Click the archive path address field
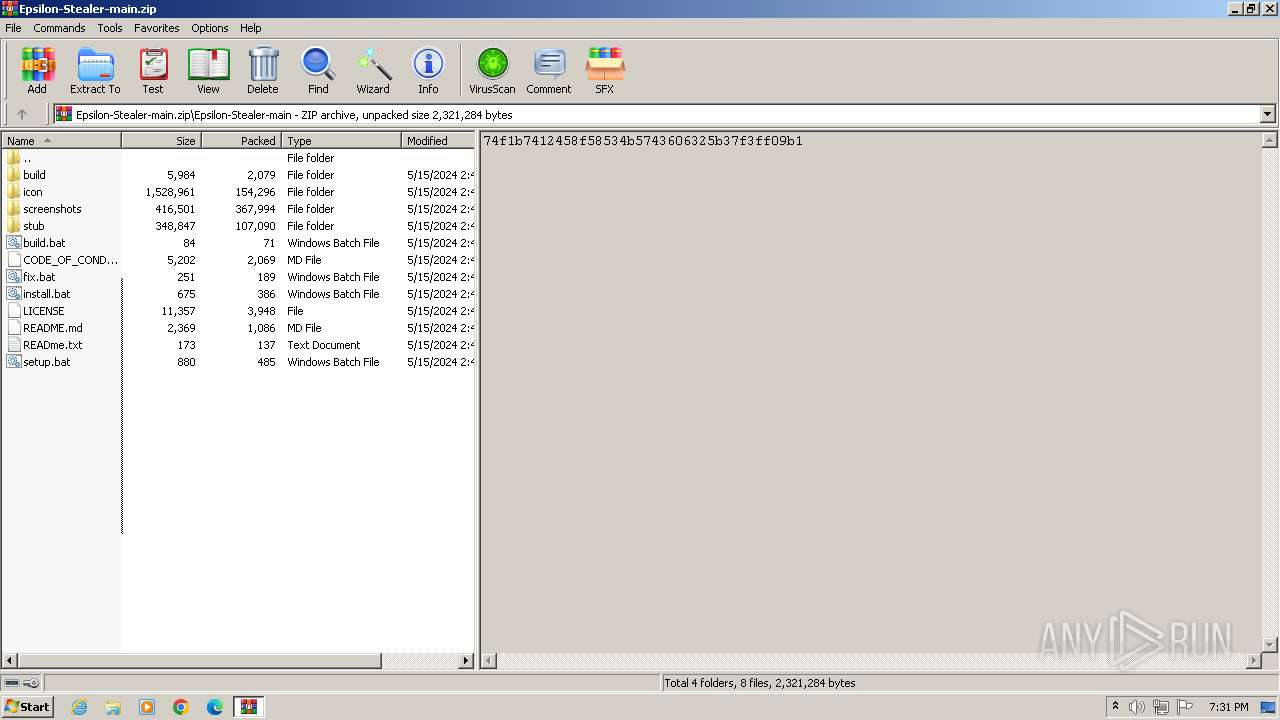The height and width of the screenshot is (720, 1280). tap(656, 114)
